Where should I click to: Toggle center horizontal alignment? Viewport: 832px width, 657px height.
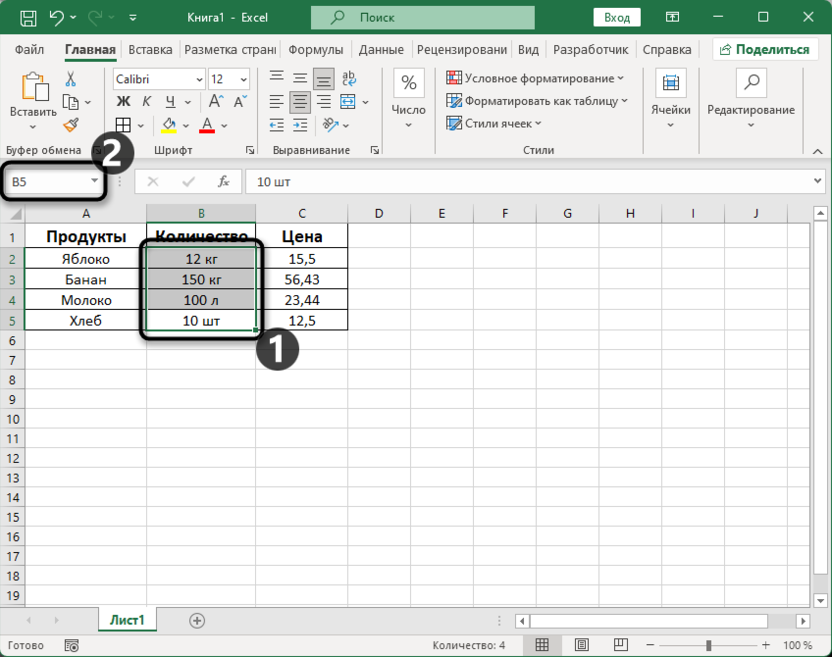[x=300, y=102]
